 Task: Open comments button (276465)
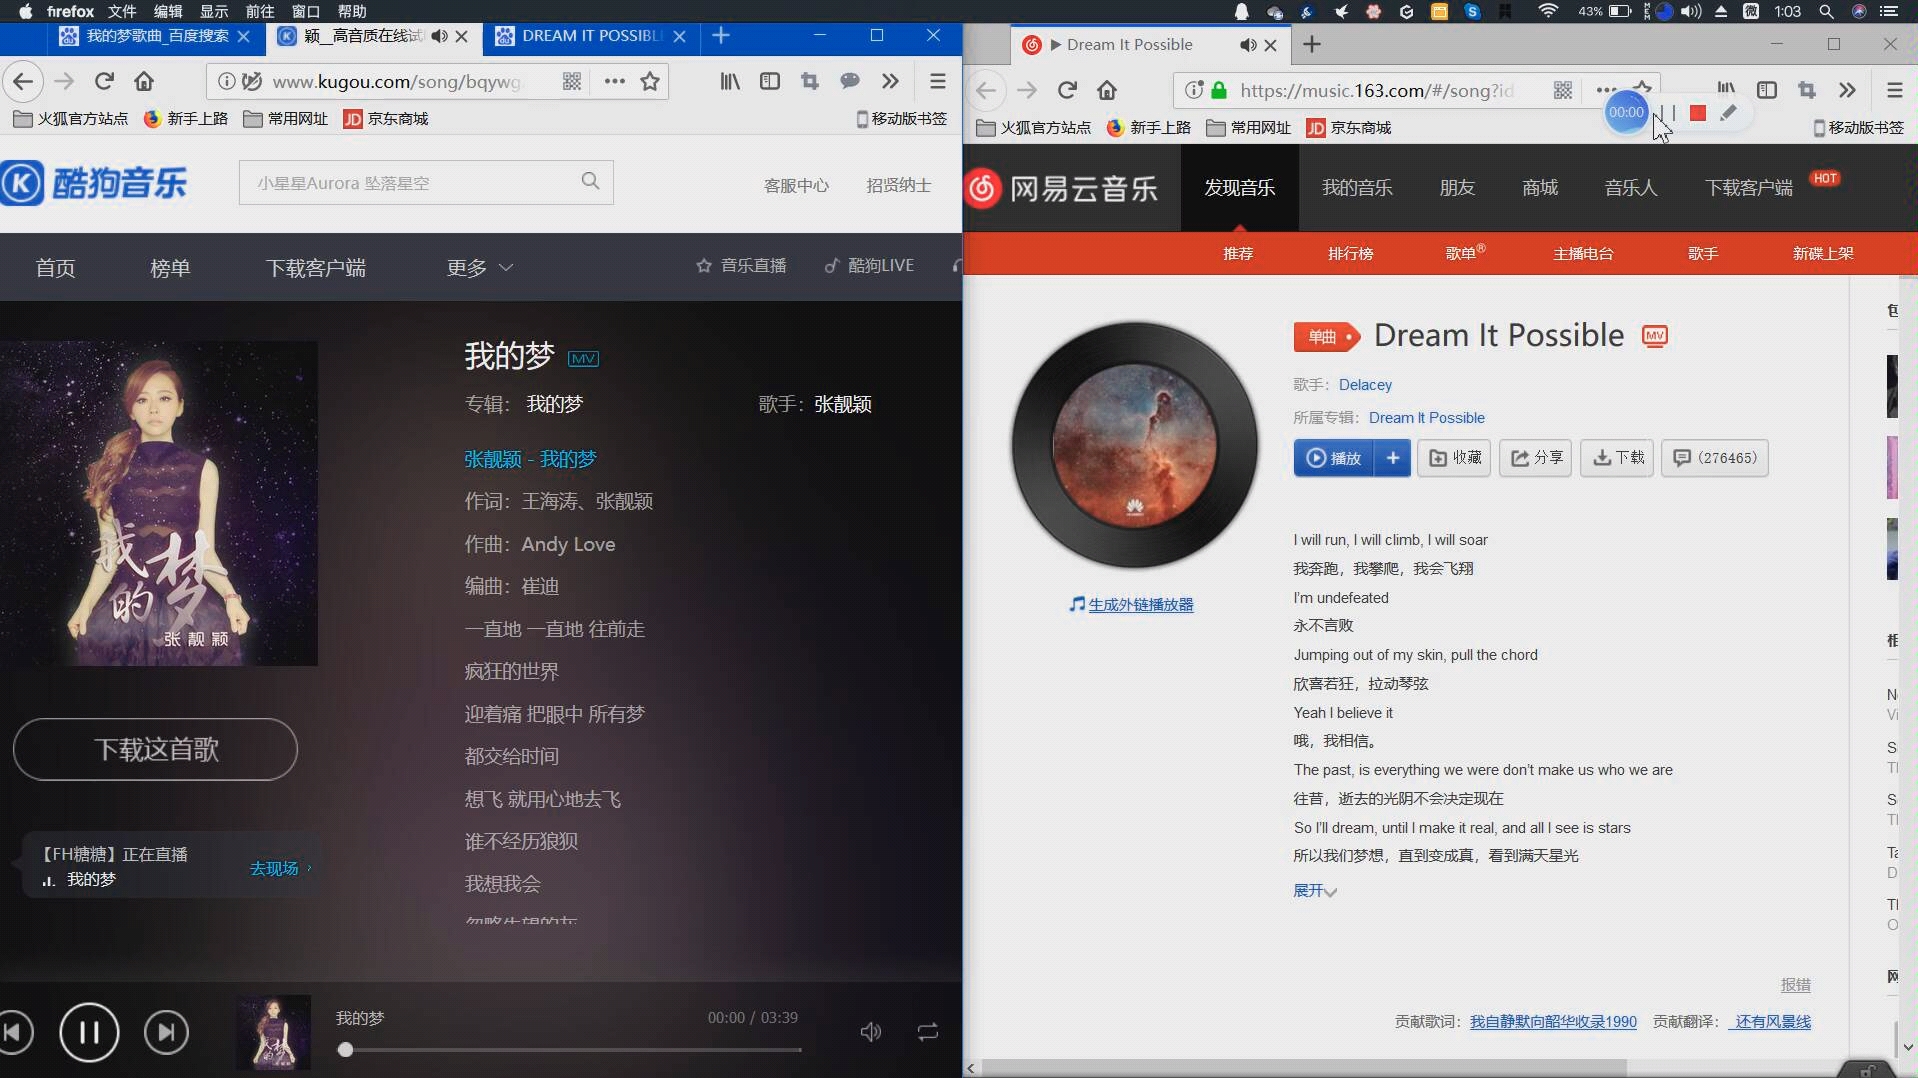point(1714,457)
